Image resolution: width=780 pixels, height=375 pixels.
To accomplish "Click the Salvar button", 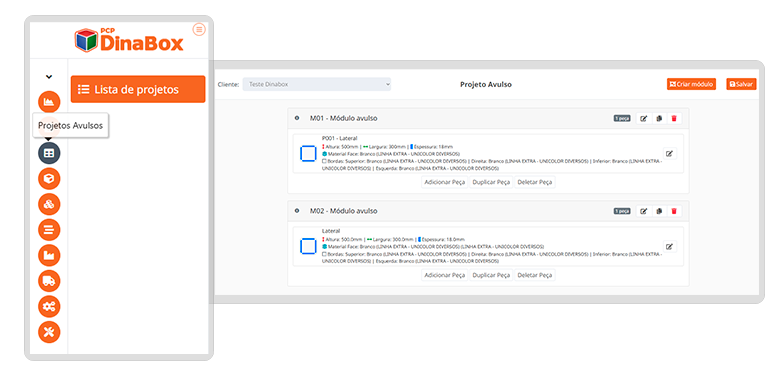I will pos(741,84).
